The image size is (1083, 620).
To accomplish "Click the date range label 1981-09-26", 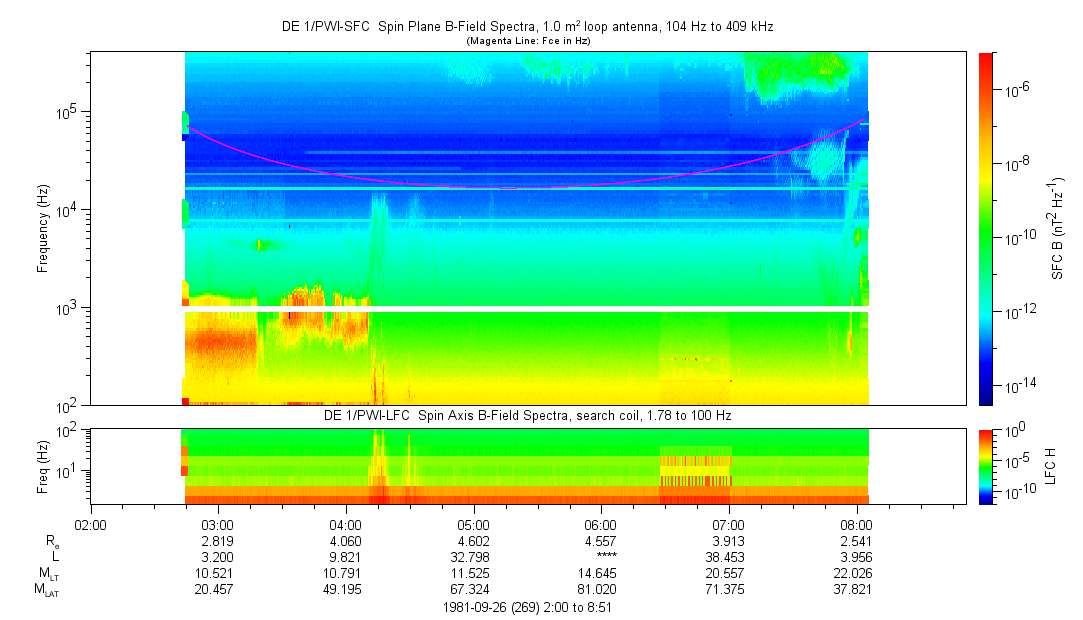I will (x=527, y=607).
